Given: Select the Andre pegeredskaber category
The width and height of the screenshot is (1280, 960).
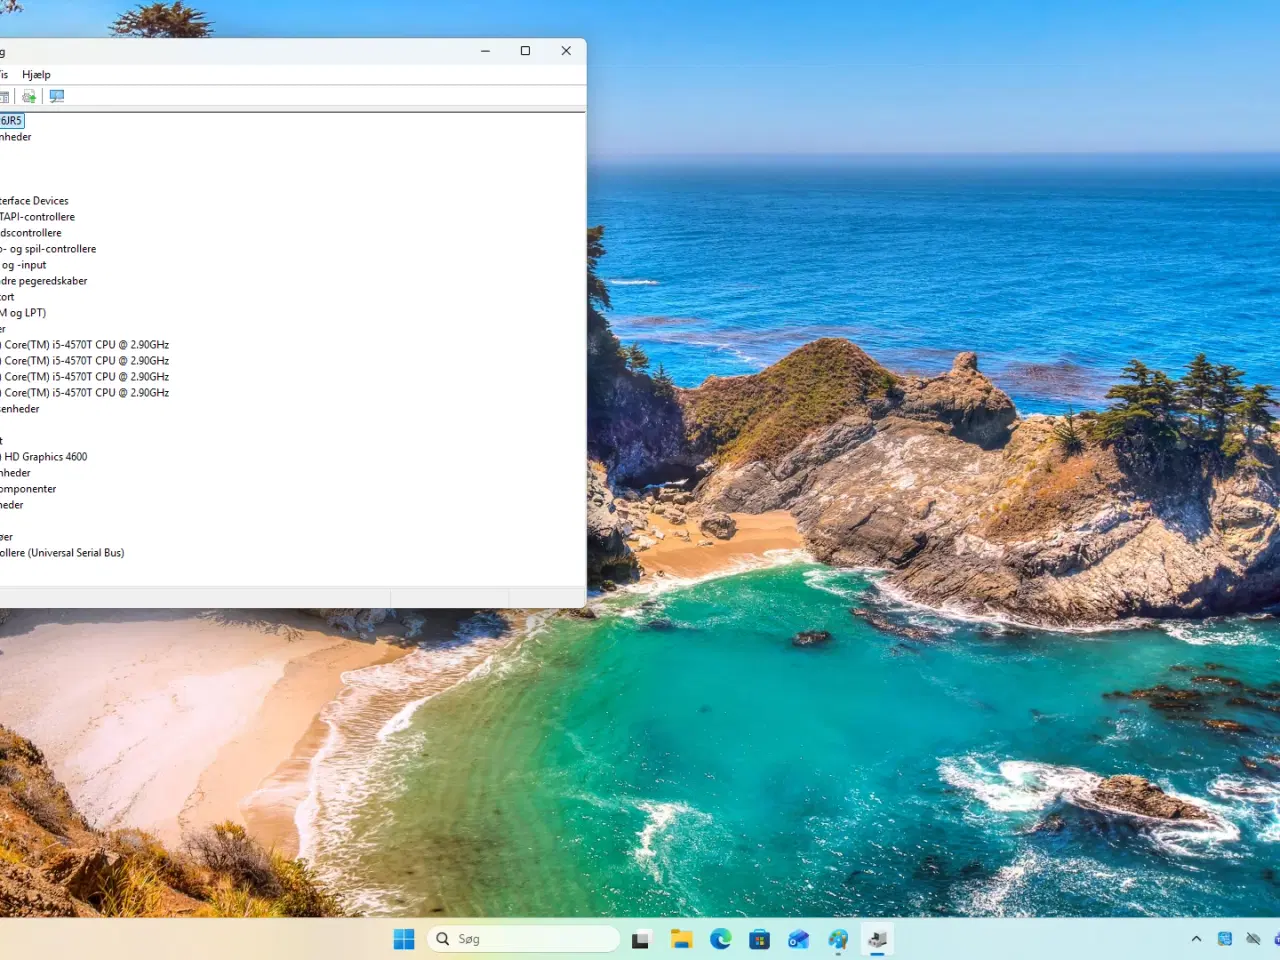Looking at the screenshot, I should click(x=43, y=280).
